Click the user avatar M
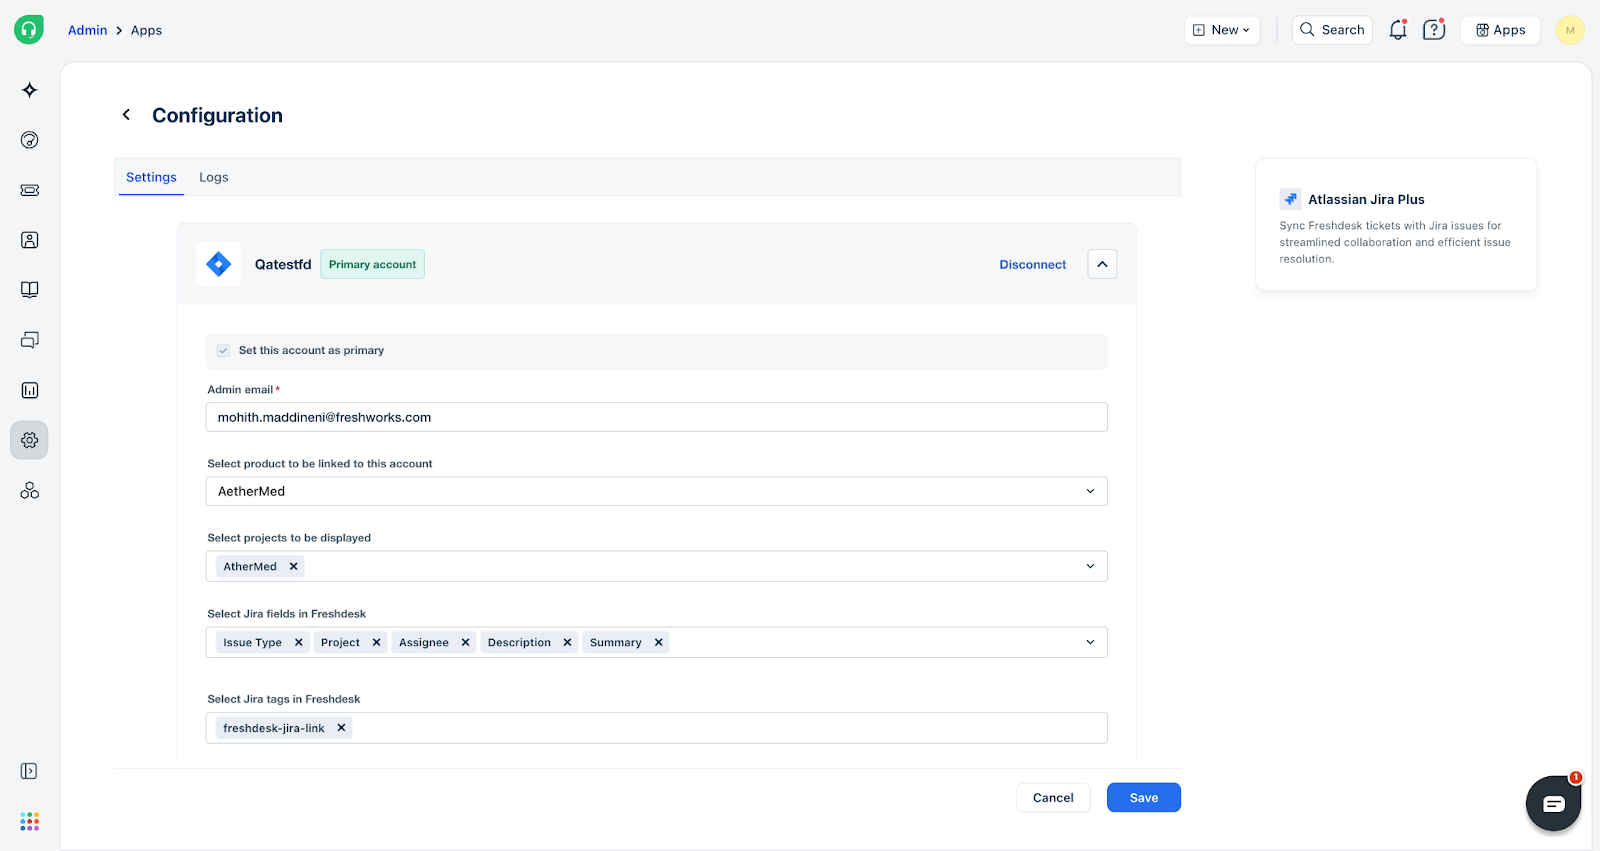This screenshot has width=1600, height=851. [1570, 30]
